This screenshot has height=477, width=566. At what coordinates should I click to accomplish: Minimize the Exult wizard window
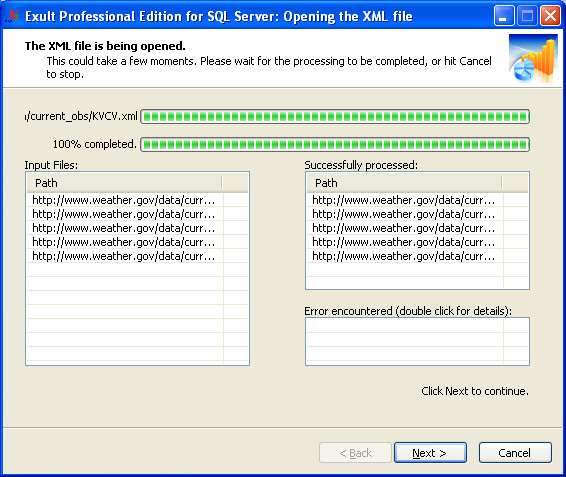504,16
